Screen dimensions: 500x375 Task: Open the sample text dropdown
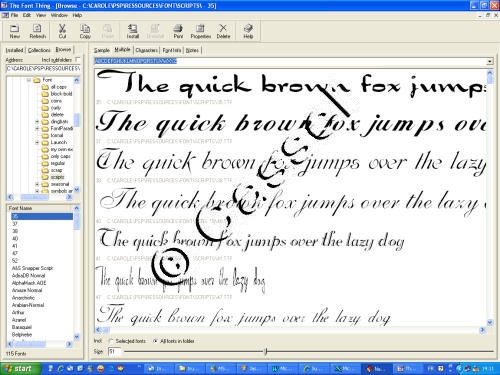(x=490, y=61)
